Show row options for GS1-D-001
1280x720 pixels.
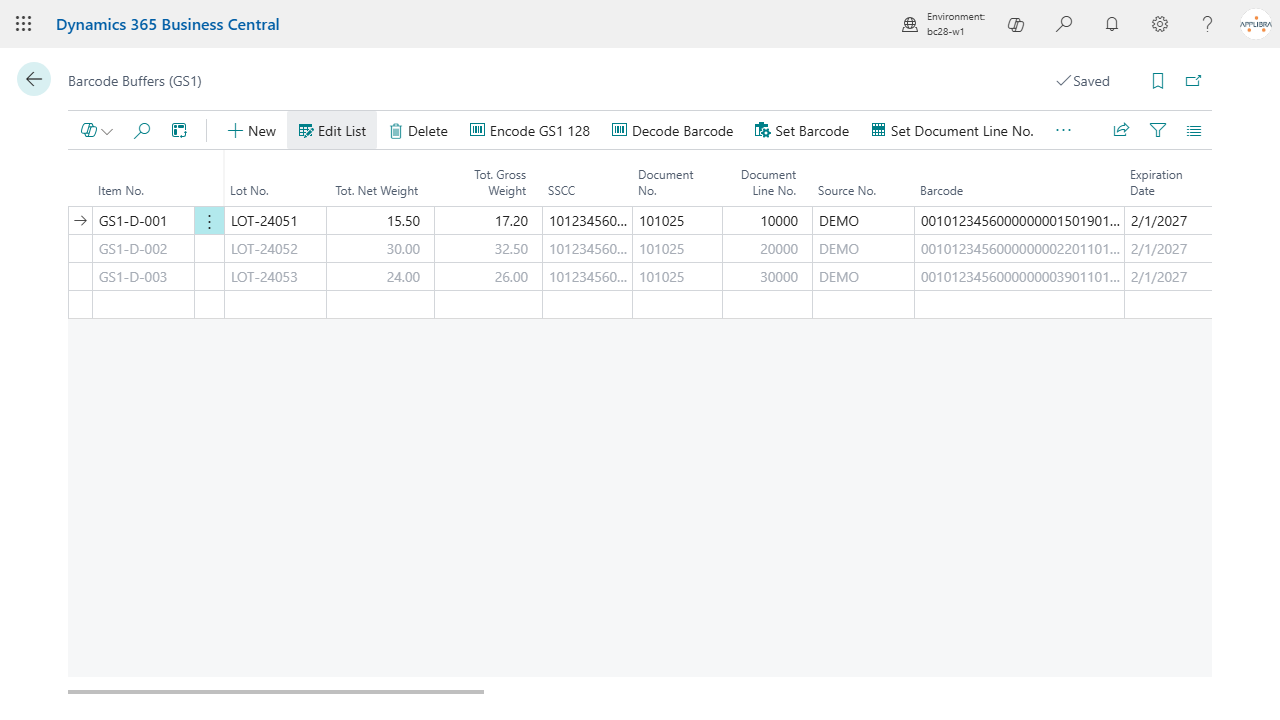tap(209, 221)
